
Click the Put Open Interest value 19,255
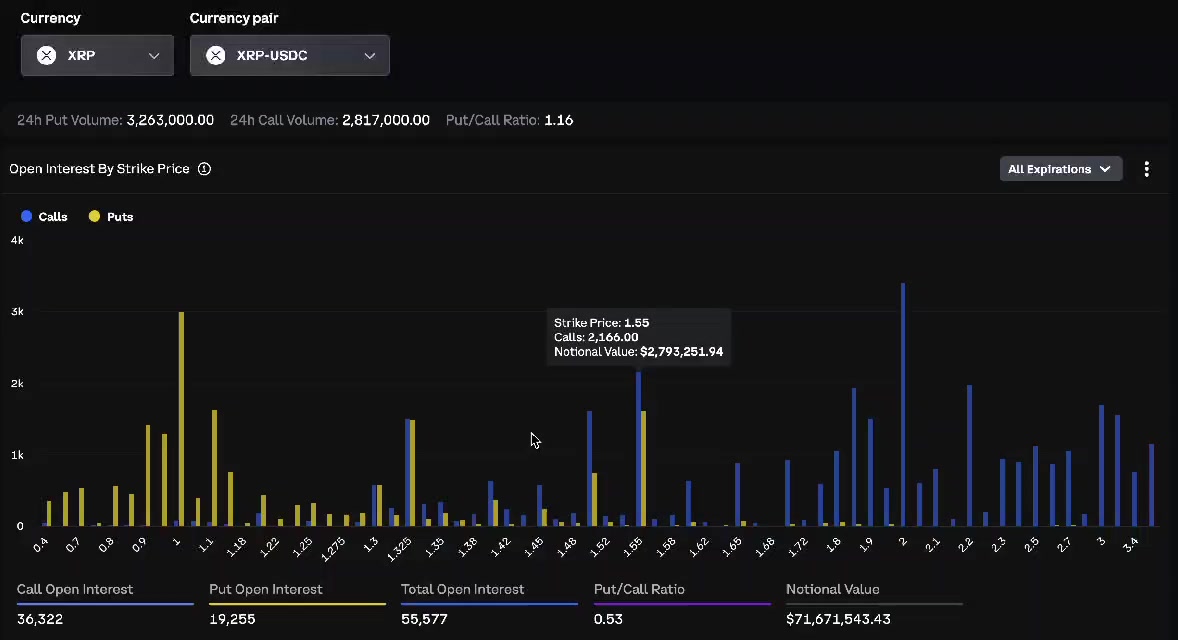point(232,619)
